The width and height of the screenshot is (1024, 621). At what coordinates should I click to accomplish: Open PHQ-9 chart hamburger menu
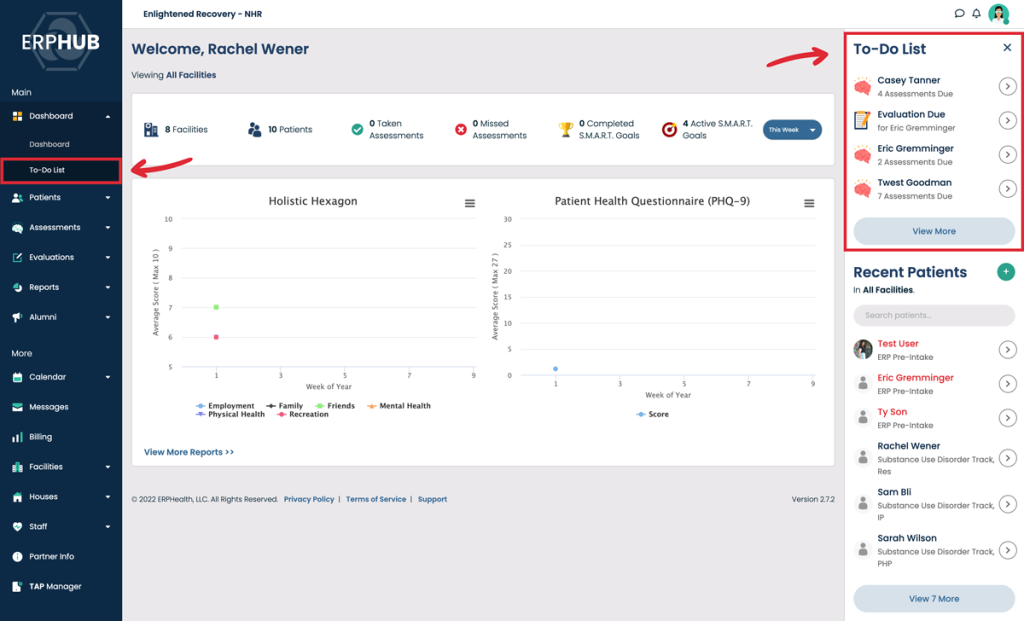(808, 203)
